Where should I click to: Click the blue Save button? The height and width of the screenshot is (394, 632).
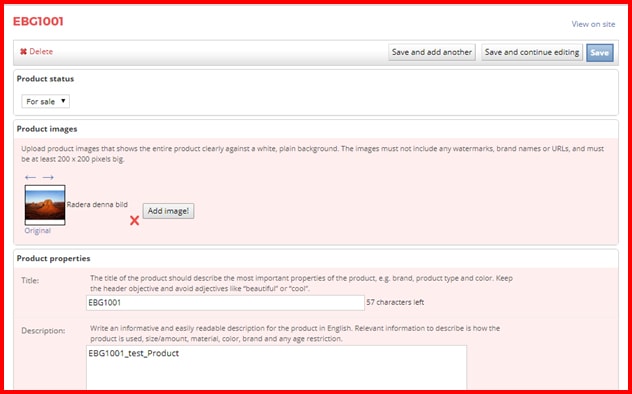click(x=600, y=53)
